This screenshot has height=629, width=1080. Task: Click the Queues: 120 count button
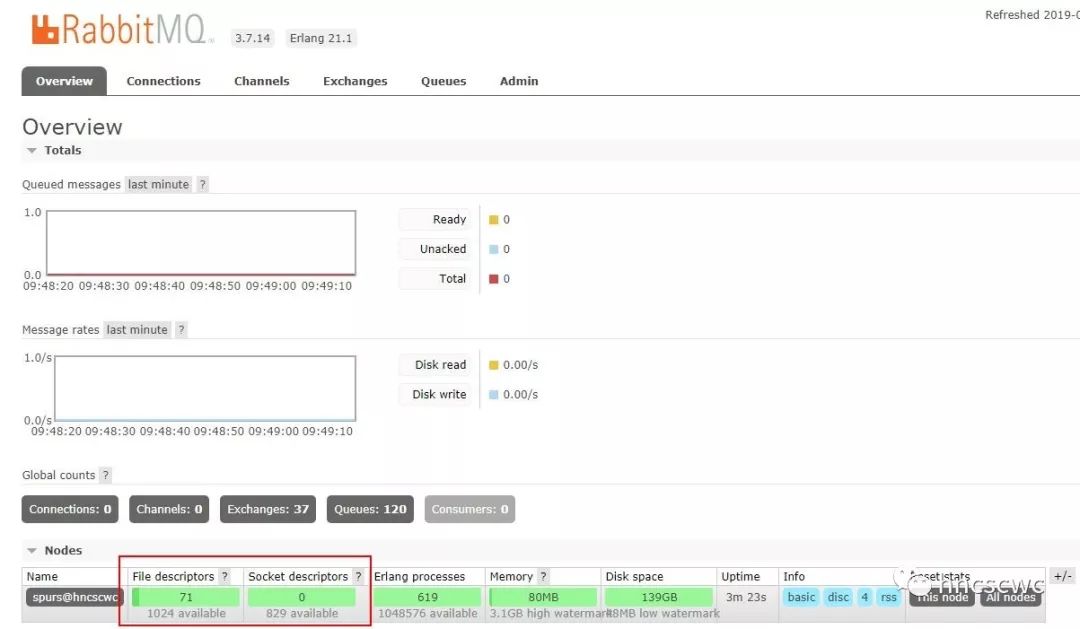pos(371,509)
